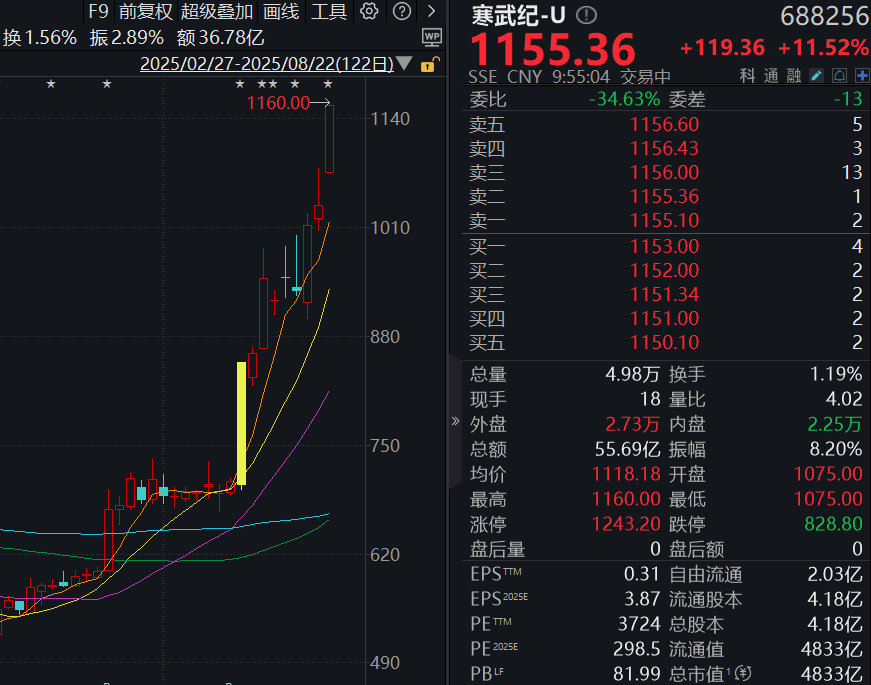Click buy-one price 1153.00
The height and width of the screenshot is (685, 871).
click(664, 246)
